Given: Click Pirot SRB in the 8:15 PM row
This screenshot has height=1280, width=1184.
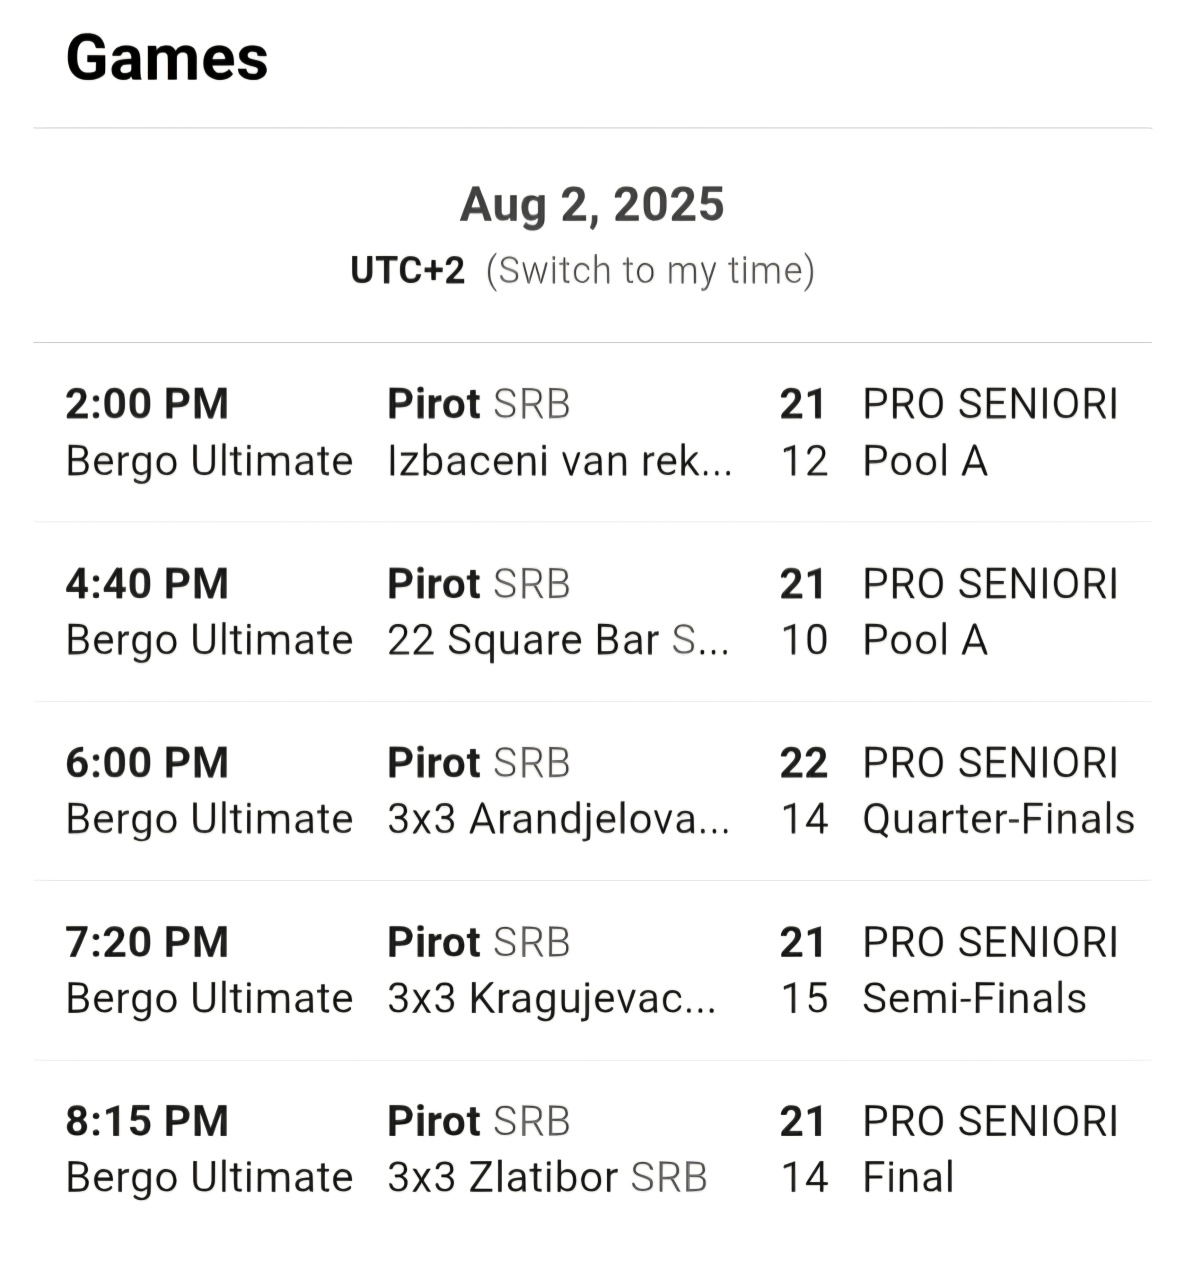Looking at the screenshot, I should (x=478, y=1122).
